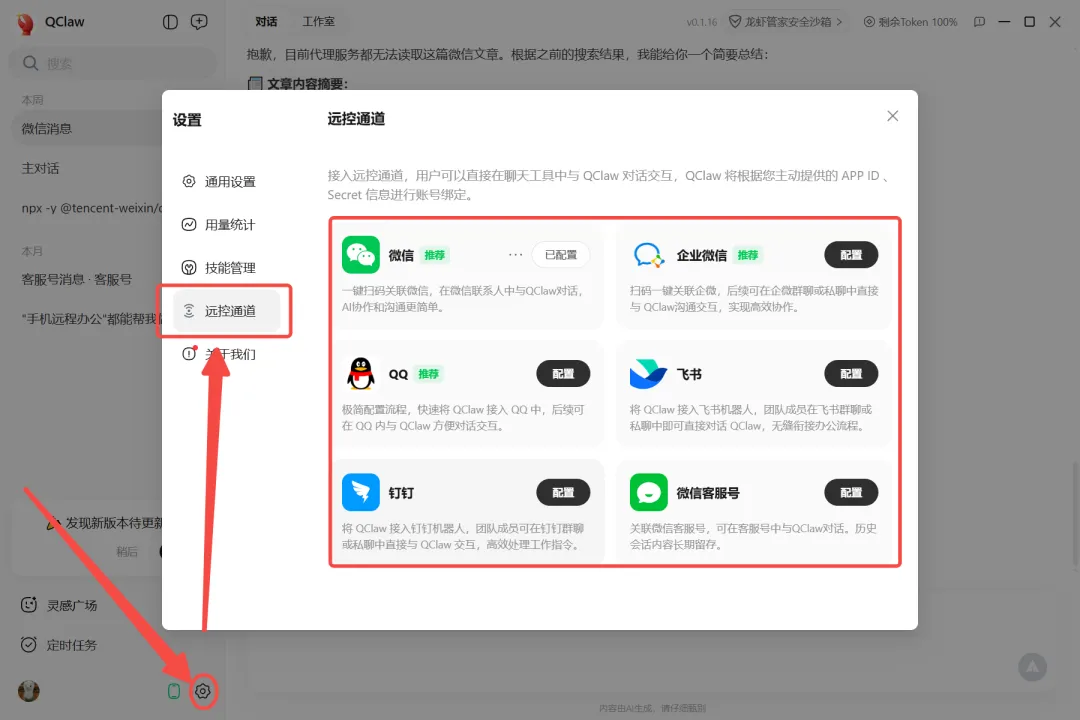1080x720 pixels.
Task: Click the 剩余Token 100% indicator
Action: (x=911, y=22)
